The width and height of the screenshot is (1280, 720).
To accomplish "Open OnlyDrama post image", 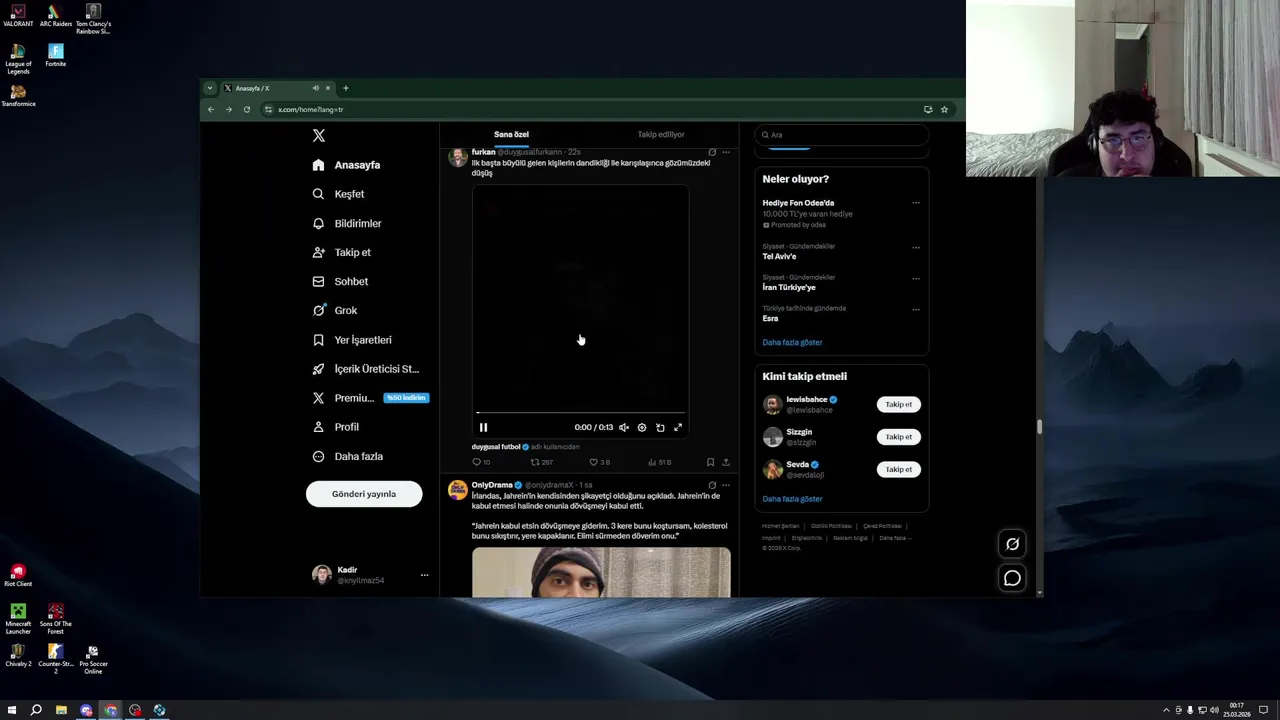I will click(601, 572).
